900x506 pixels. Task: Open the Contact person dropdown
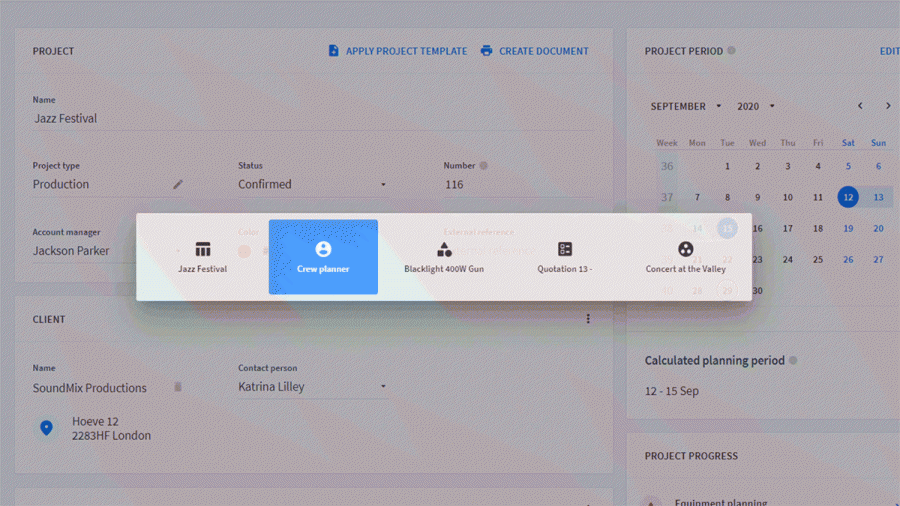[x=312, y=387]
